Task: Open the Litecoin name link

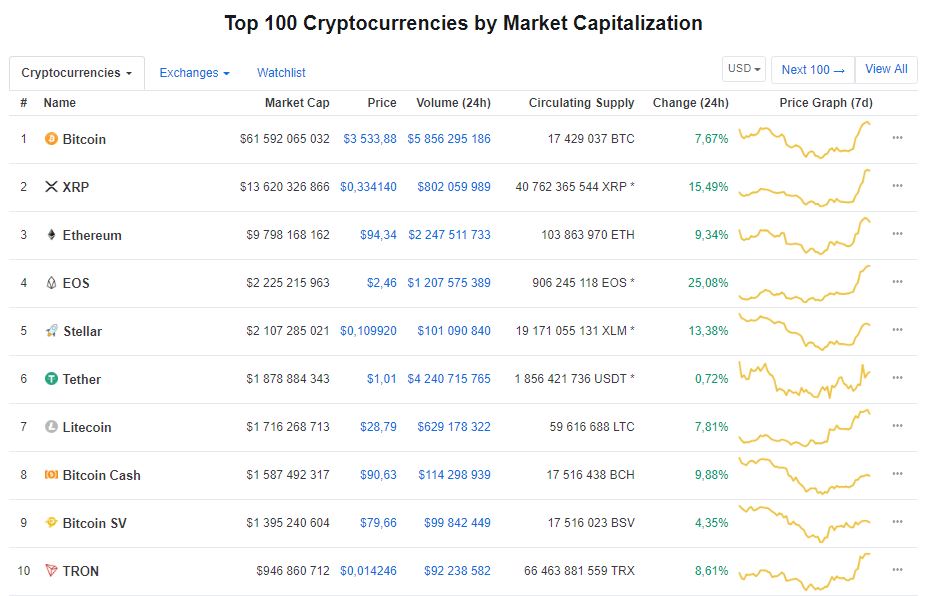Action: 87,427
